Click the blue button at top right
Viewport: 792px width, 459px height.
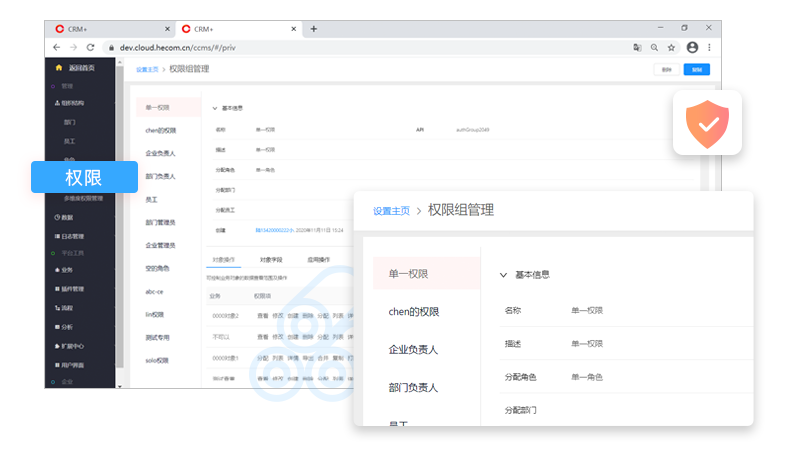tap(696, 69)
